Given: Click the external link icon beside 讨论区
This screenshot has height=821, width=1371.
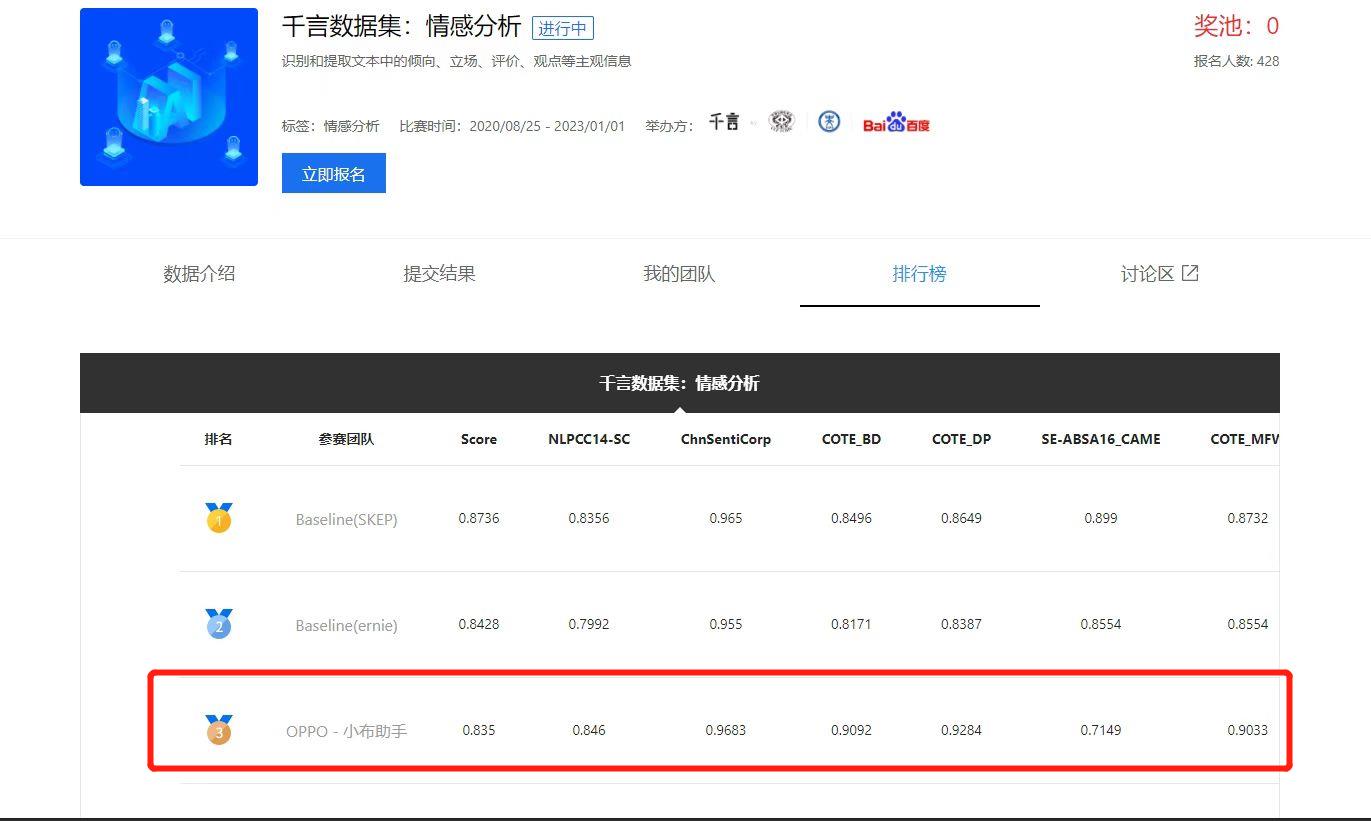Looking at the screenshot, I should tap(1190, 273).
